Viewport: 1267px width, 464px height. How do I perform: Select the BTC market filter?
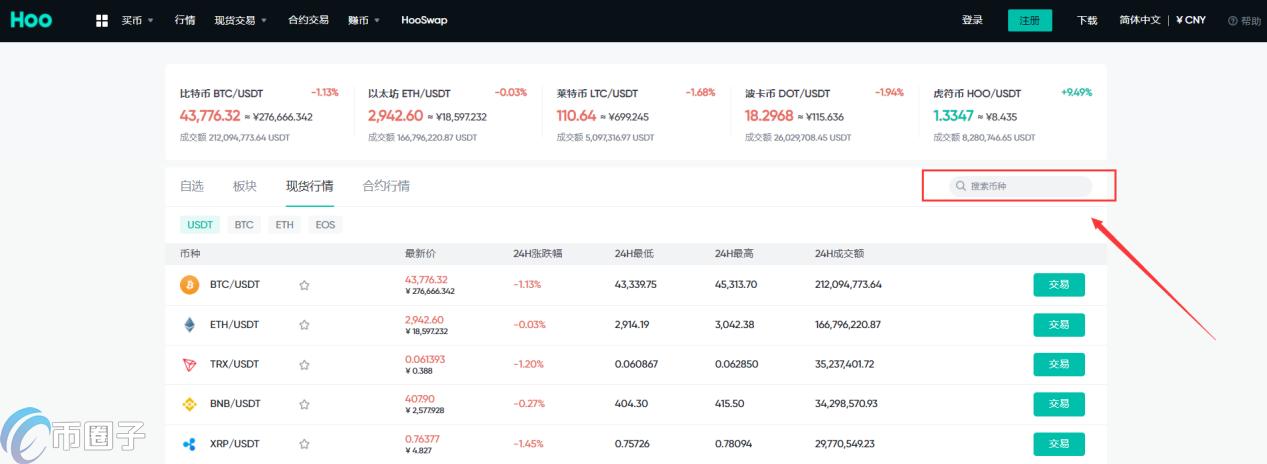point(244,225)
